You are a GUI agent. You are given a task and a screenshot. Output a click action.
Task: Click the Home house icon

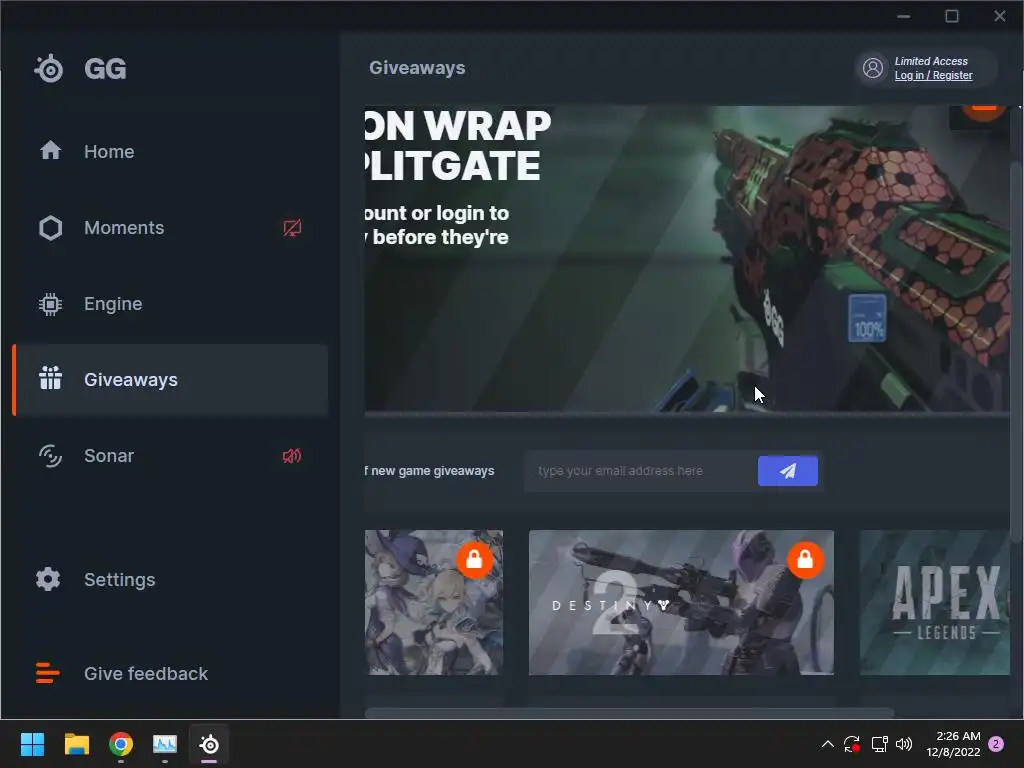(50, 151)
